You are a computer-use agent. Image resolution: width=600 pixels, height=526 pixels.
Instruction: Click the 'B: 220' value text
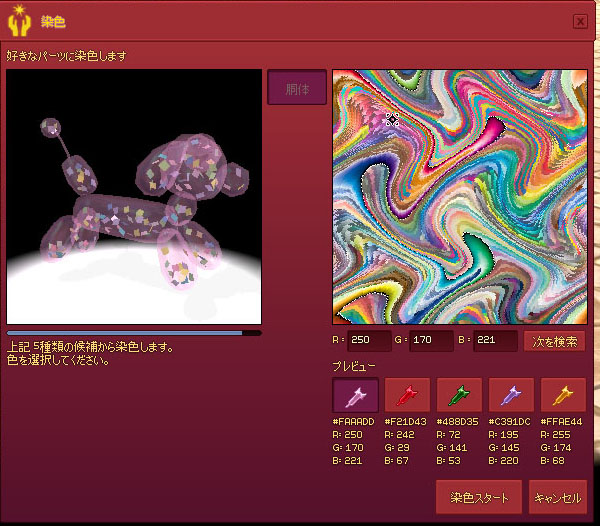click(x=503, y=461)
